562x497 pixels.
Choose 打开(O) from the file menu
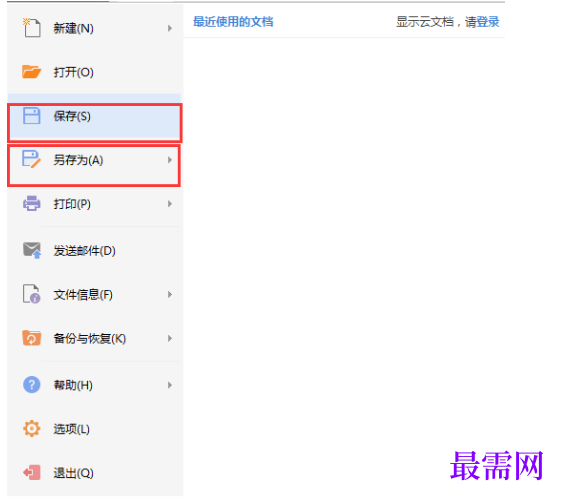coord(95,72)
